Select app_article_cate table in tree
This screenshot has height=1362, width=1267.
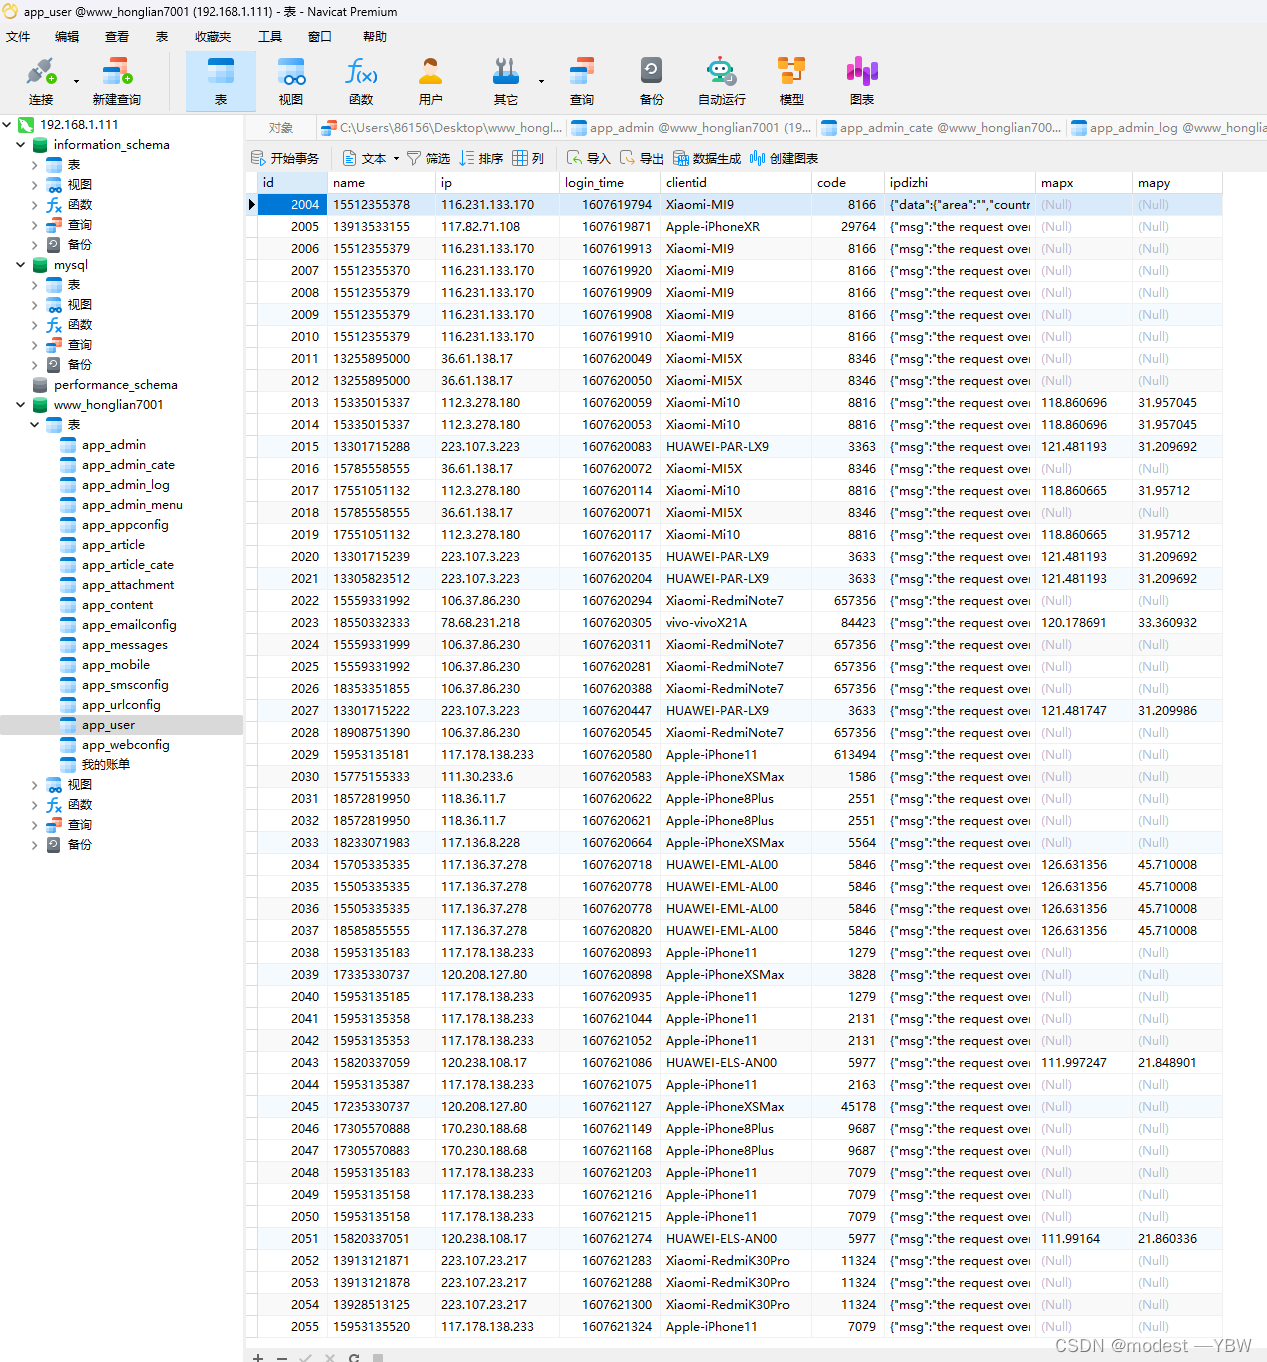click(x=128, y=565)
